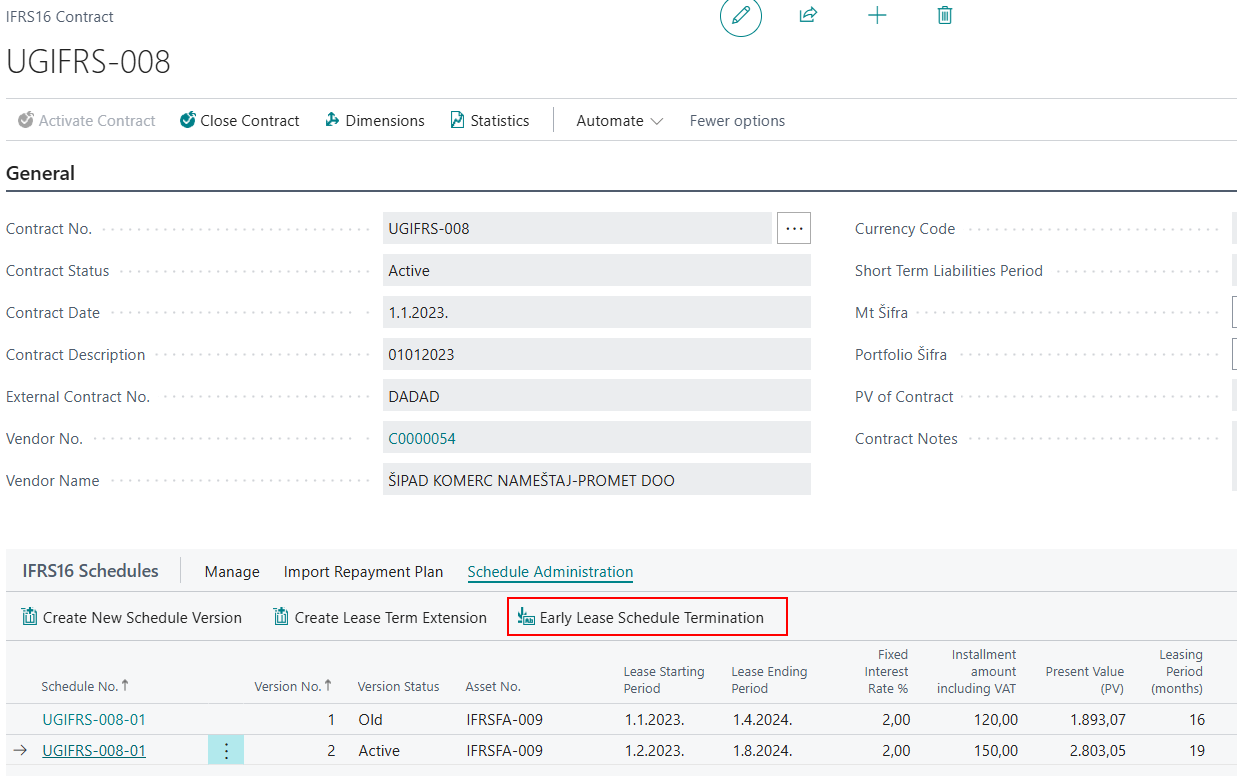
Task: Open Import Repayment Plan menu
Action: point(363,572)
